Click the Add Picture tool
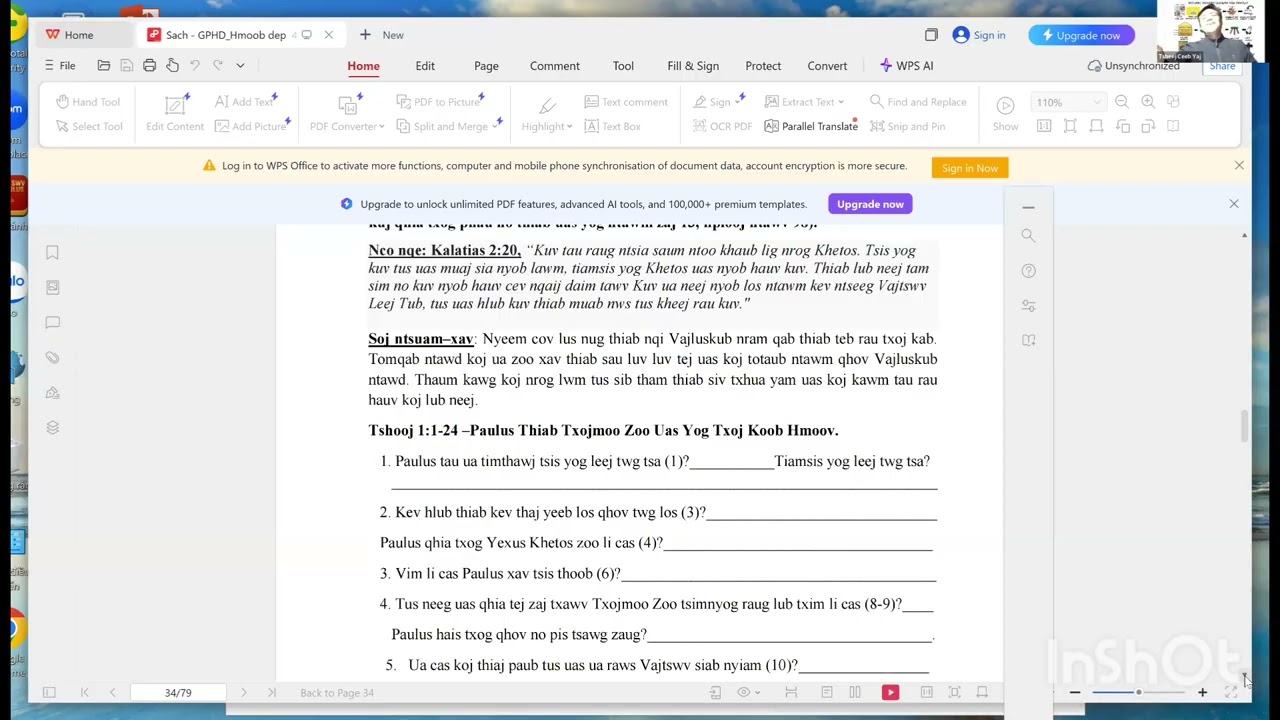Image resolution: width=1280 pixels, height=720 pixels. point(251,126)
